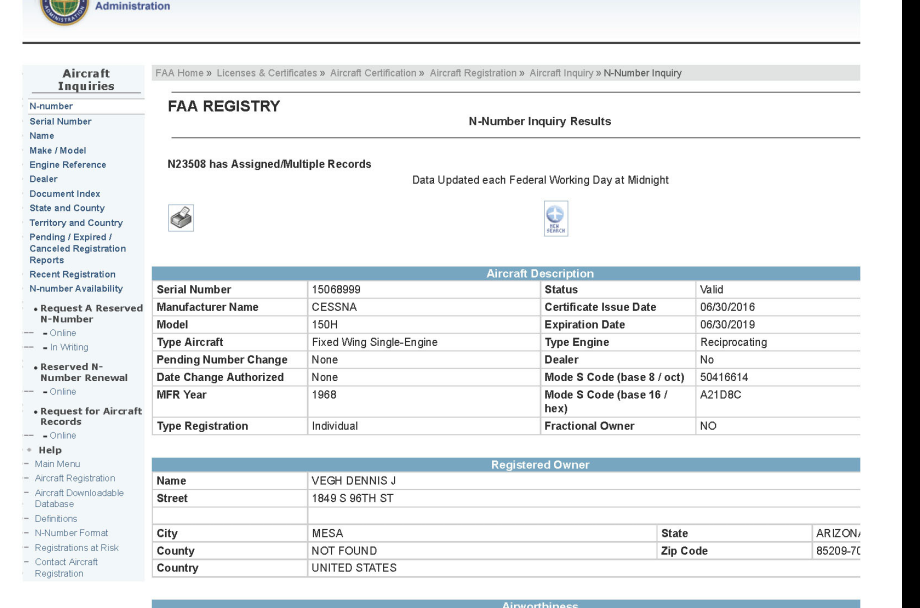The width and height of the screenshot is (920, 608).
Task: Click certificate issue date 06/30/2016
Action: tap(728, 308)
